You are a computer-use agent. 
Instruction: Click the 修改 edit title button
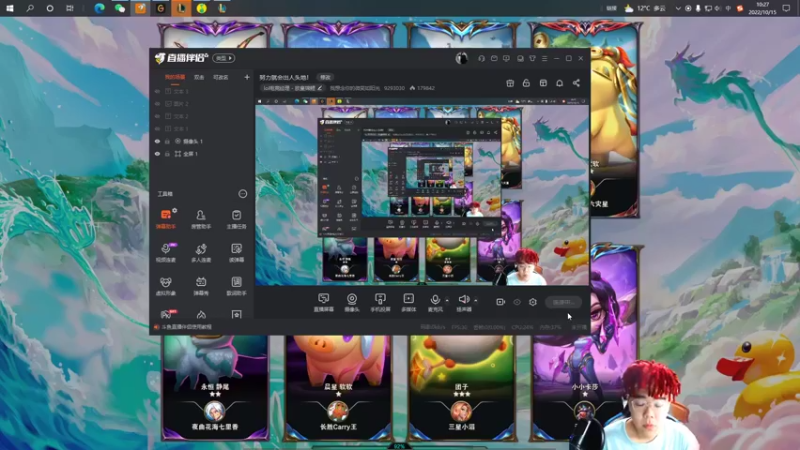coord(325,78)
